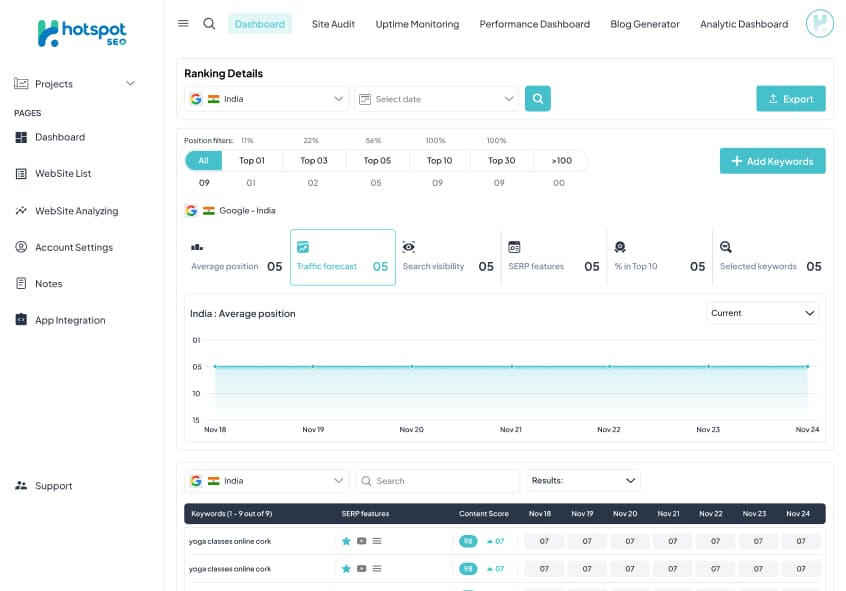Click the Nov 18 data point on chart
This screenshot has height=591, width=846.
(215, 366)
